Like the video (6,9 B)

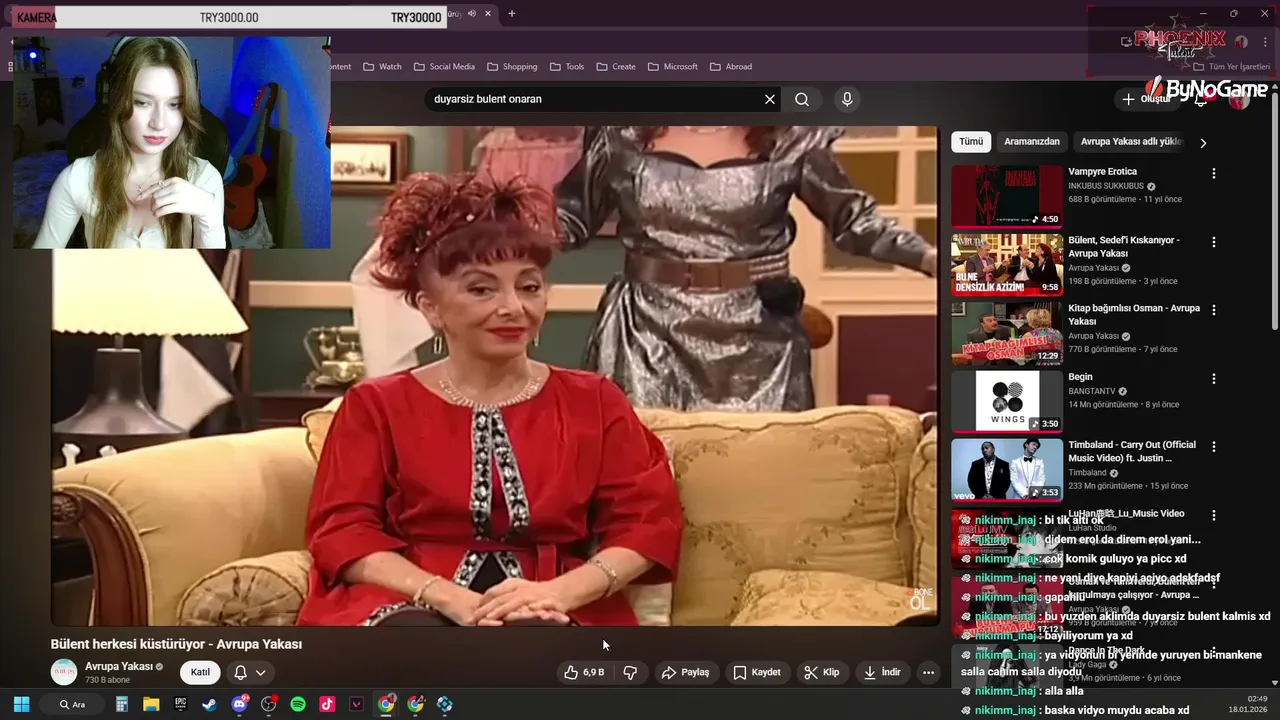coord(585,672)
